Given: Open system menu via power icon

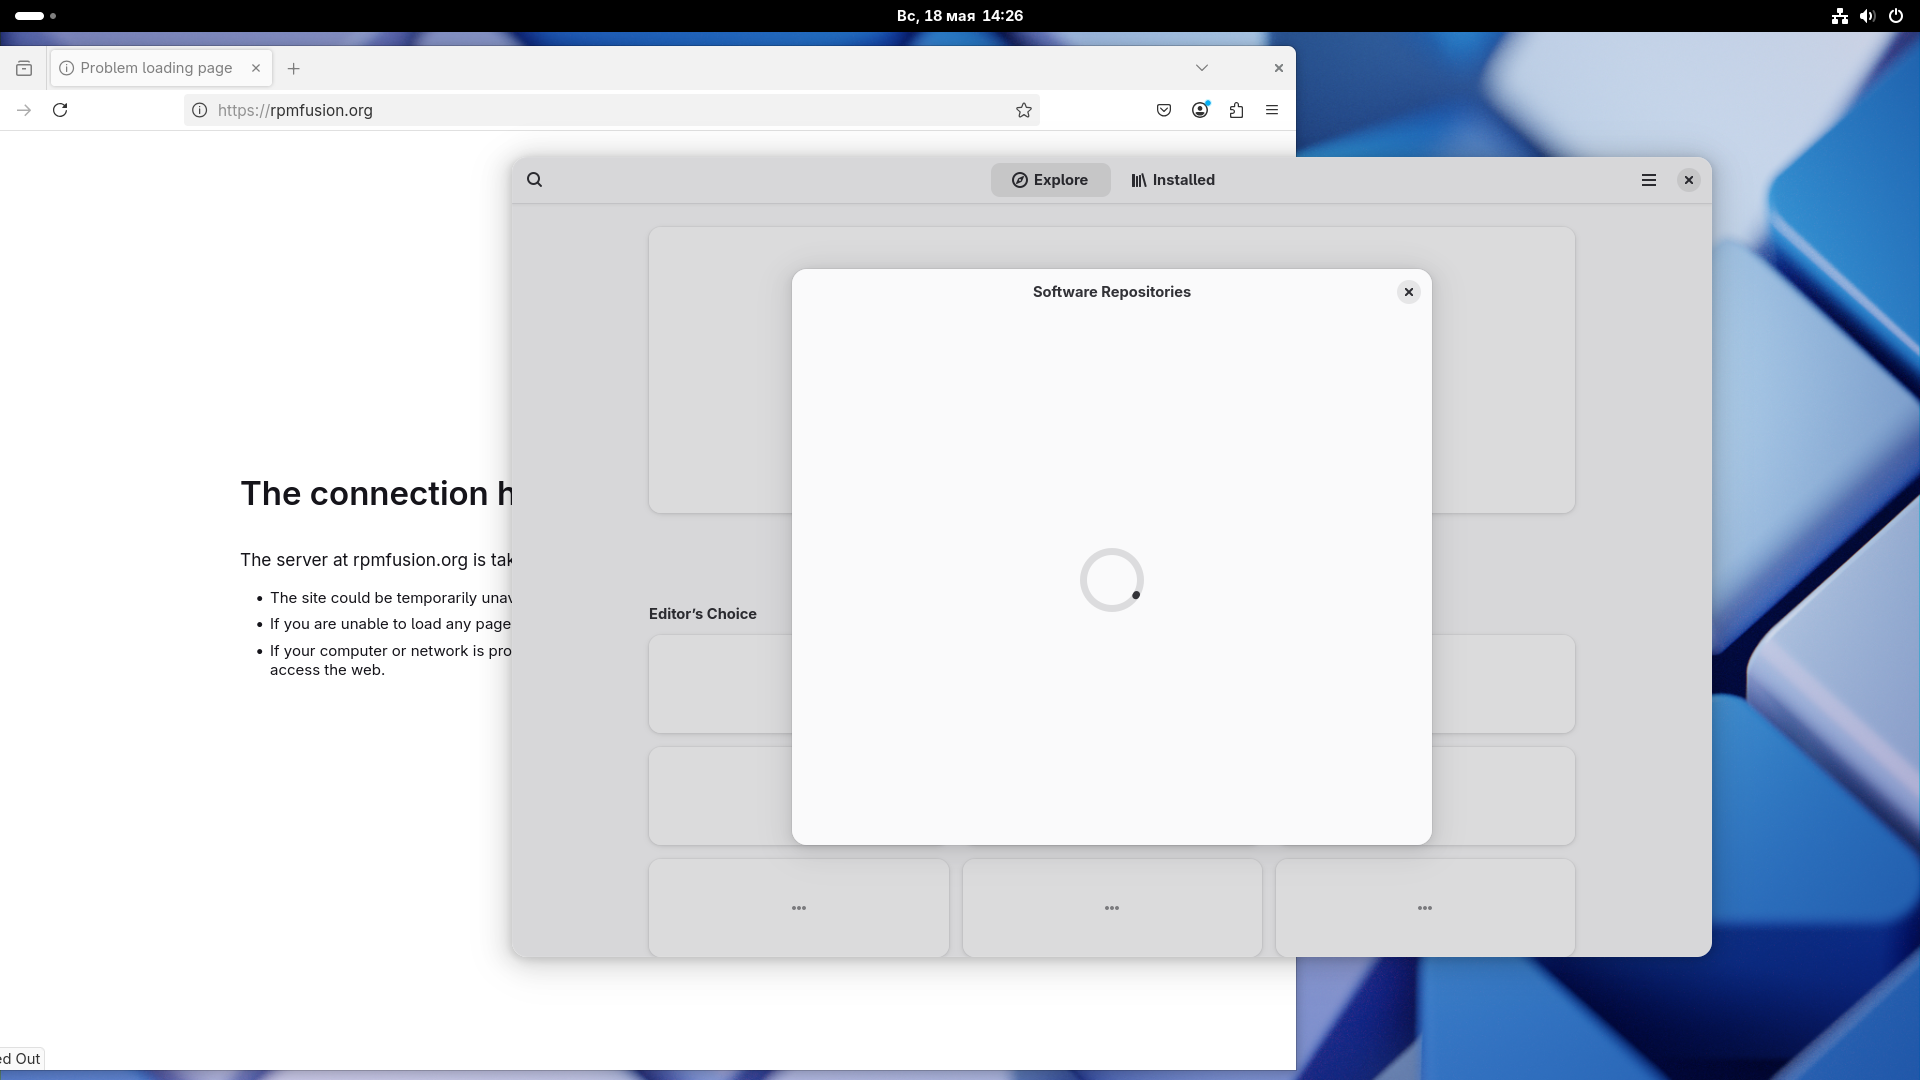Looking at the screenshot, I should (1895, 16).
